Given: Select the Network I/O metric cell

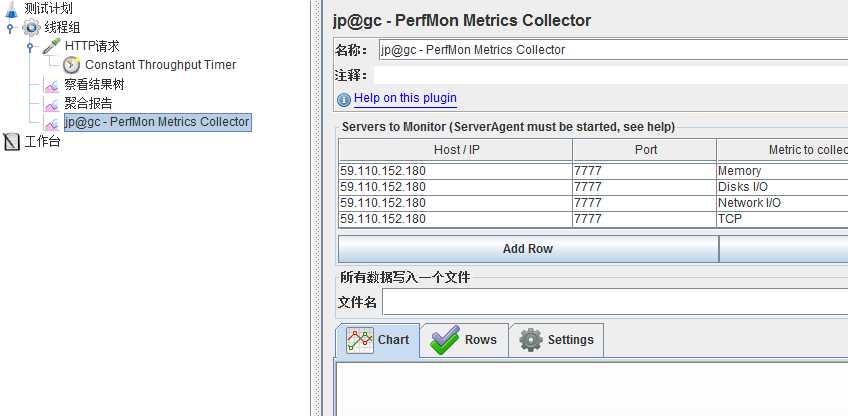Looking at the screenshot, I should coord(783,203).
